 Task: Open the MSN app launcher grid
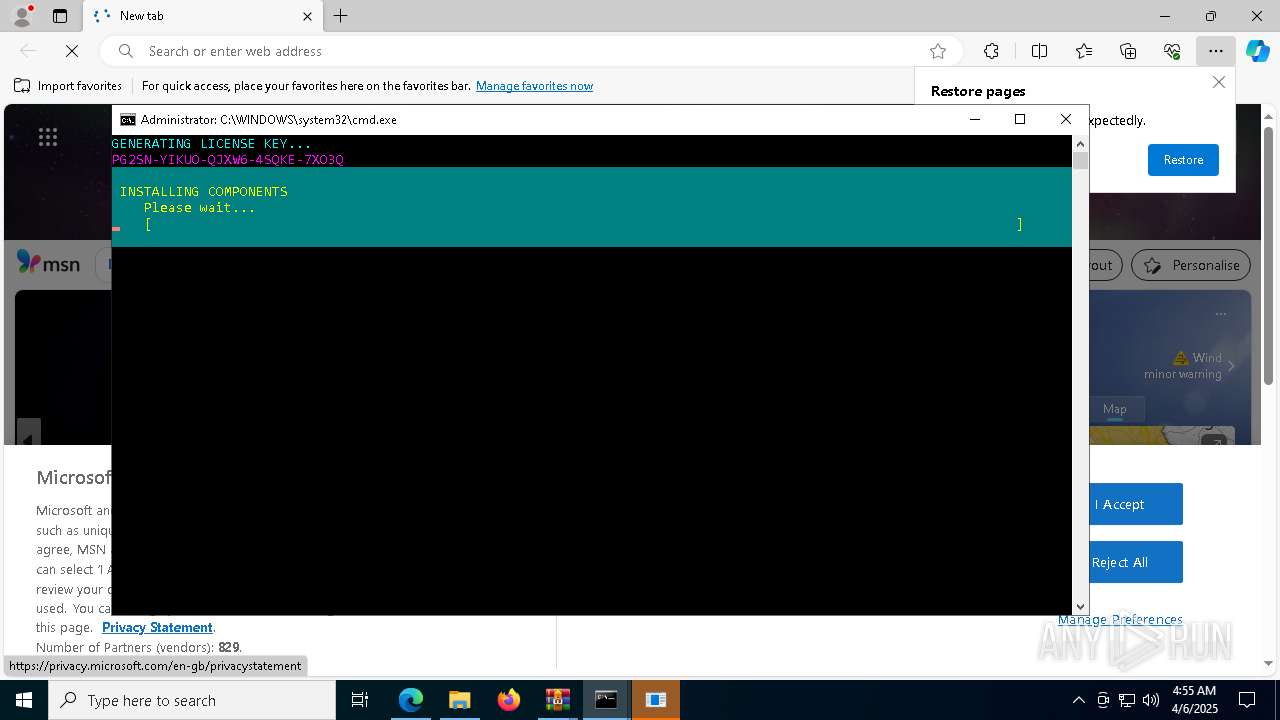47,137
